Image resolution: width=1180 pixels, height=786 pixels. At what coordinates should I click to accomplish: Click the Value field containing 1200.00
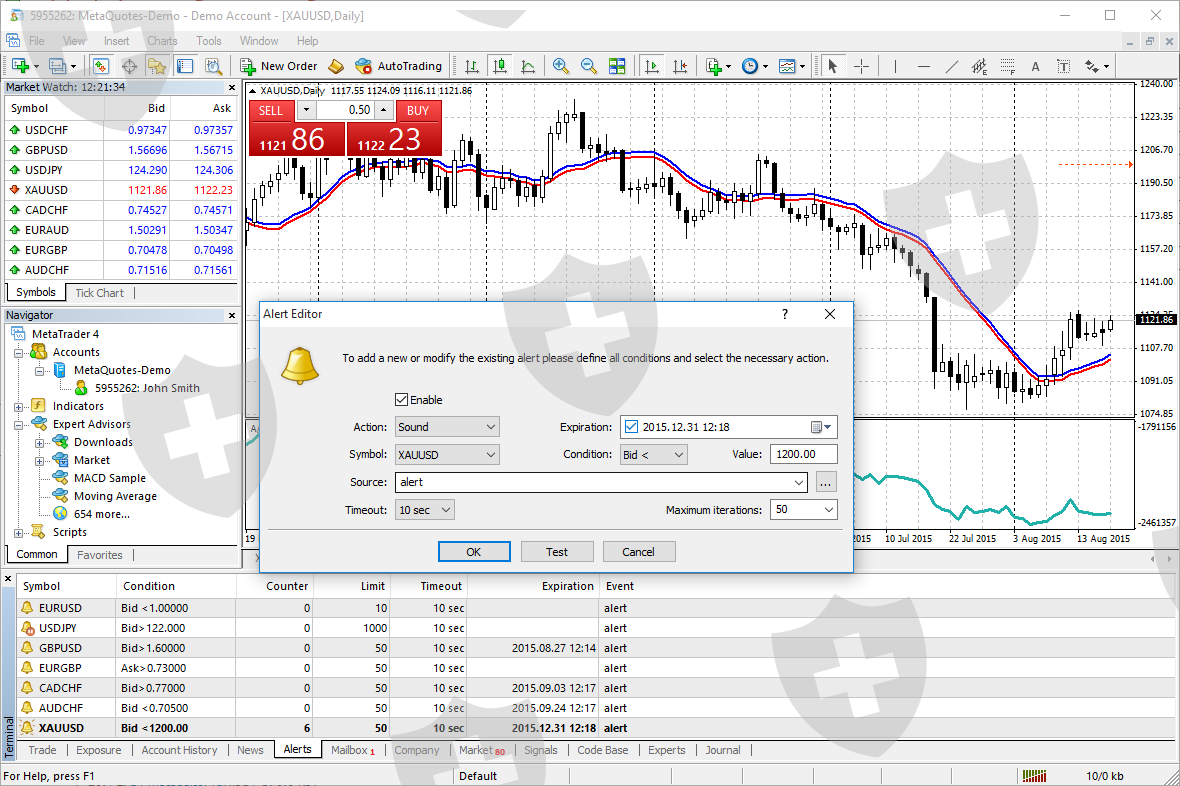click(x=803, y=454)
